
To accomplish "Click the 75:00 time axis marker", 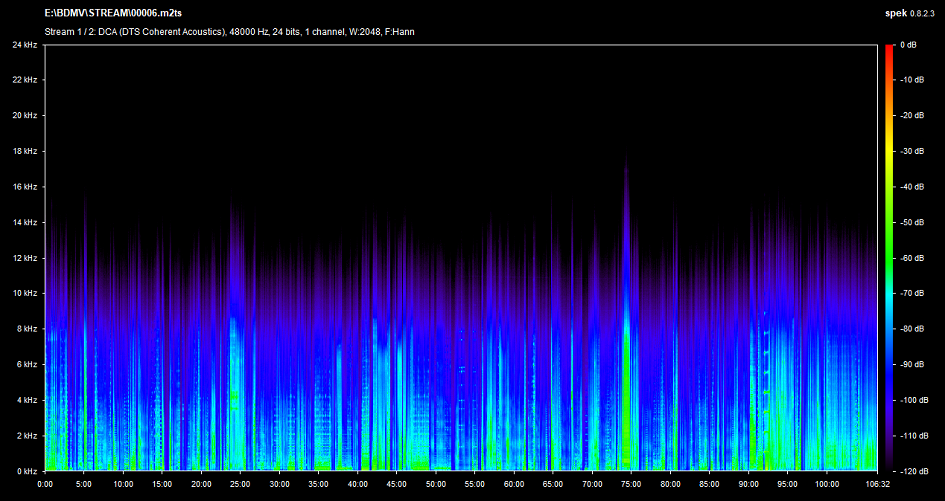I will point(630,483).
